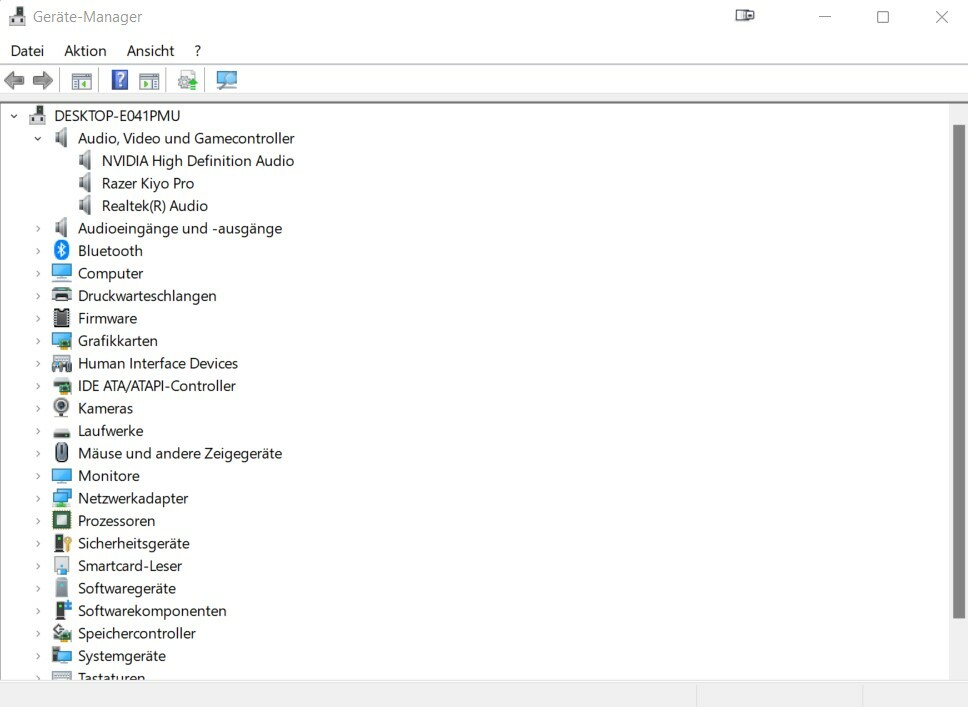Expand the Bluetooth category chevron
The image size is (968, 707).
point(38,251)
